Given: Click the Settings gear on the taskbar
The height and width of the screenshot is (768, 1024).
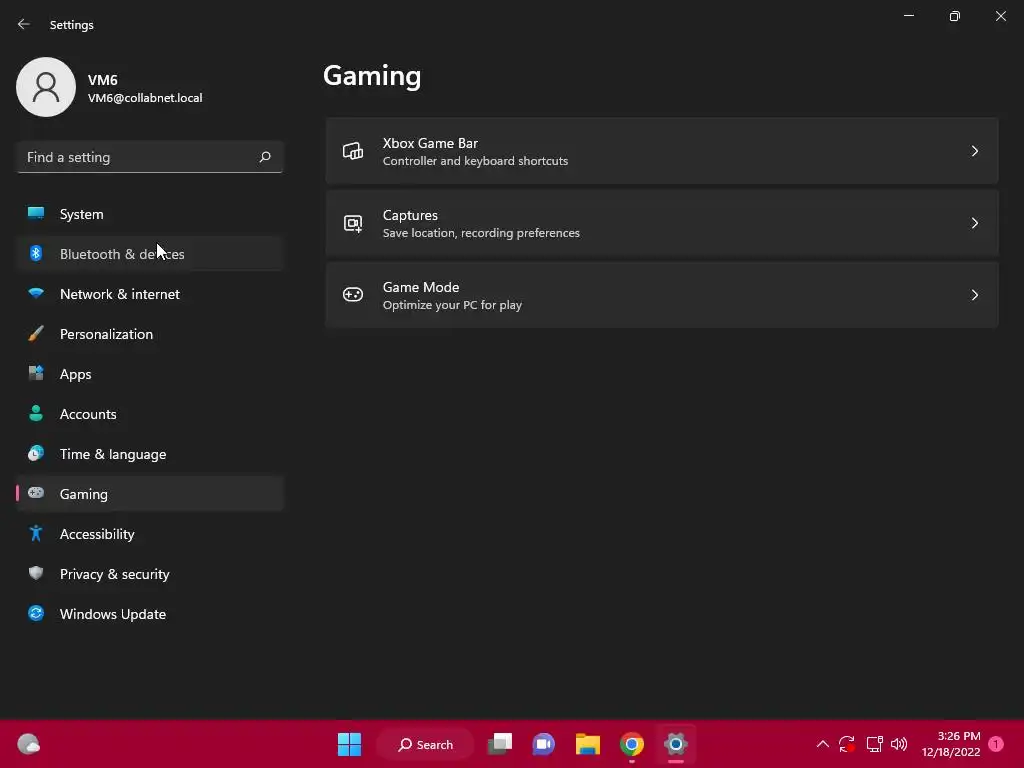Looking at the screenshot, I should [x=676, y=744].
